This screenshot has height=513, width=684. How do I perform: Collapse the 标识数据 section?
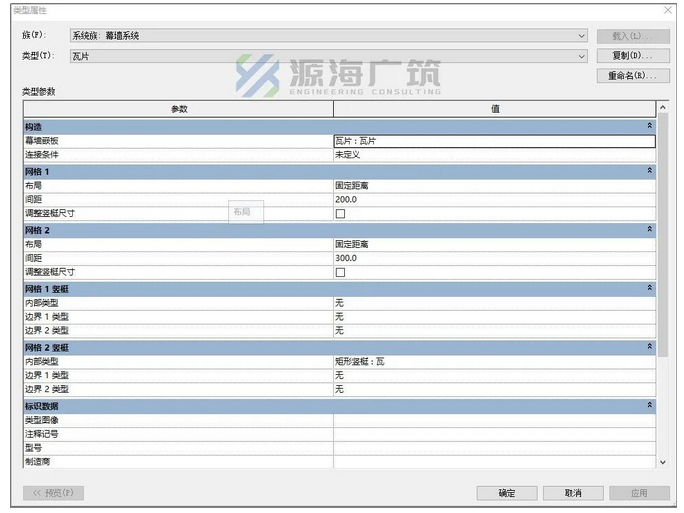pos(650,405)
